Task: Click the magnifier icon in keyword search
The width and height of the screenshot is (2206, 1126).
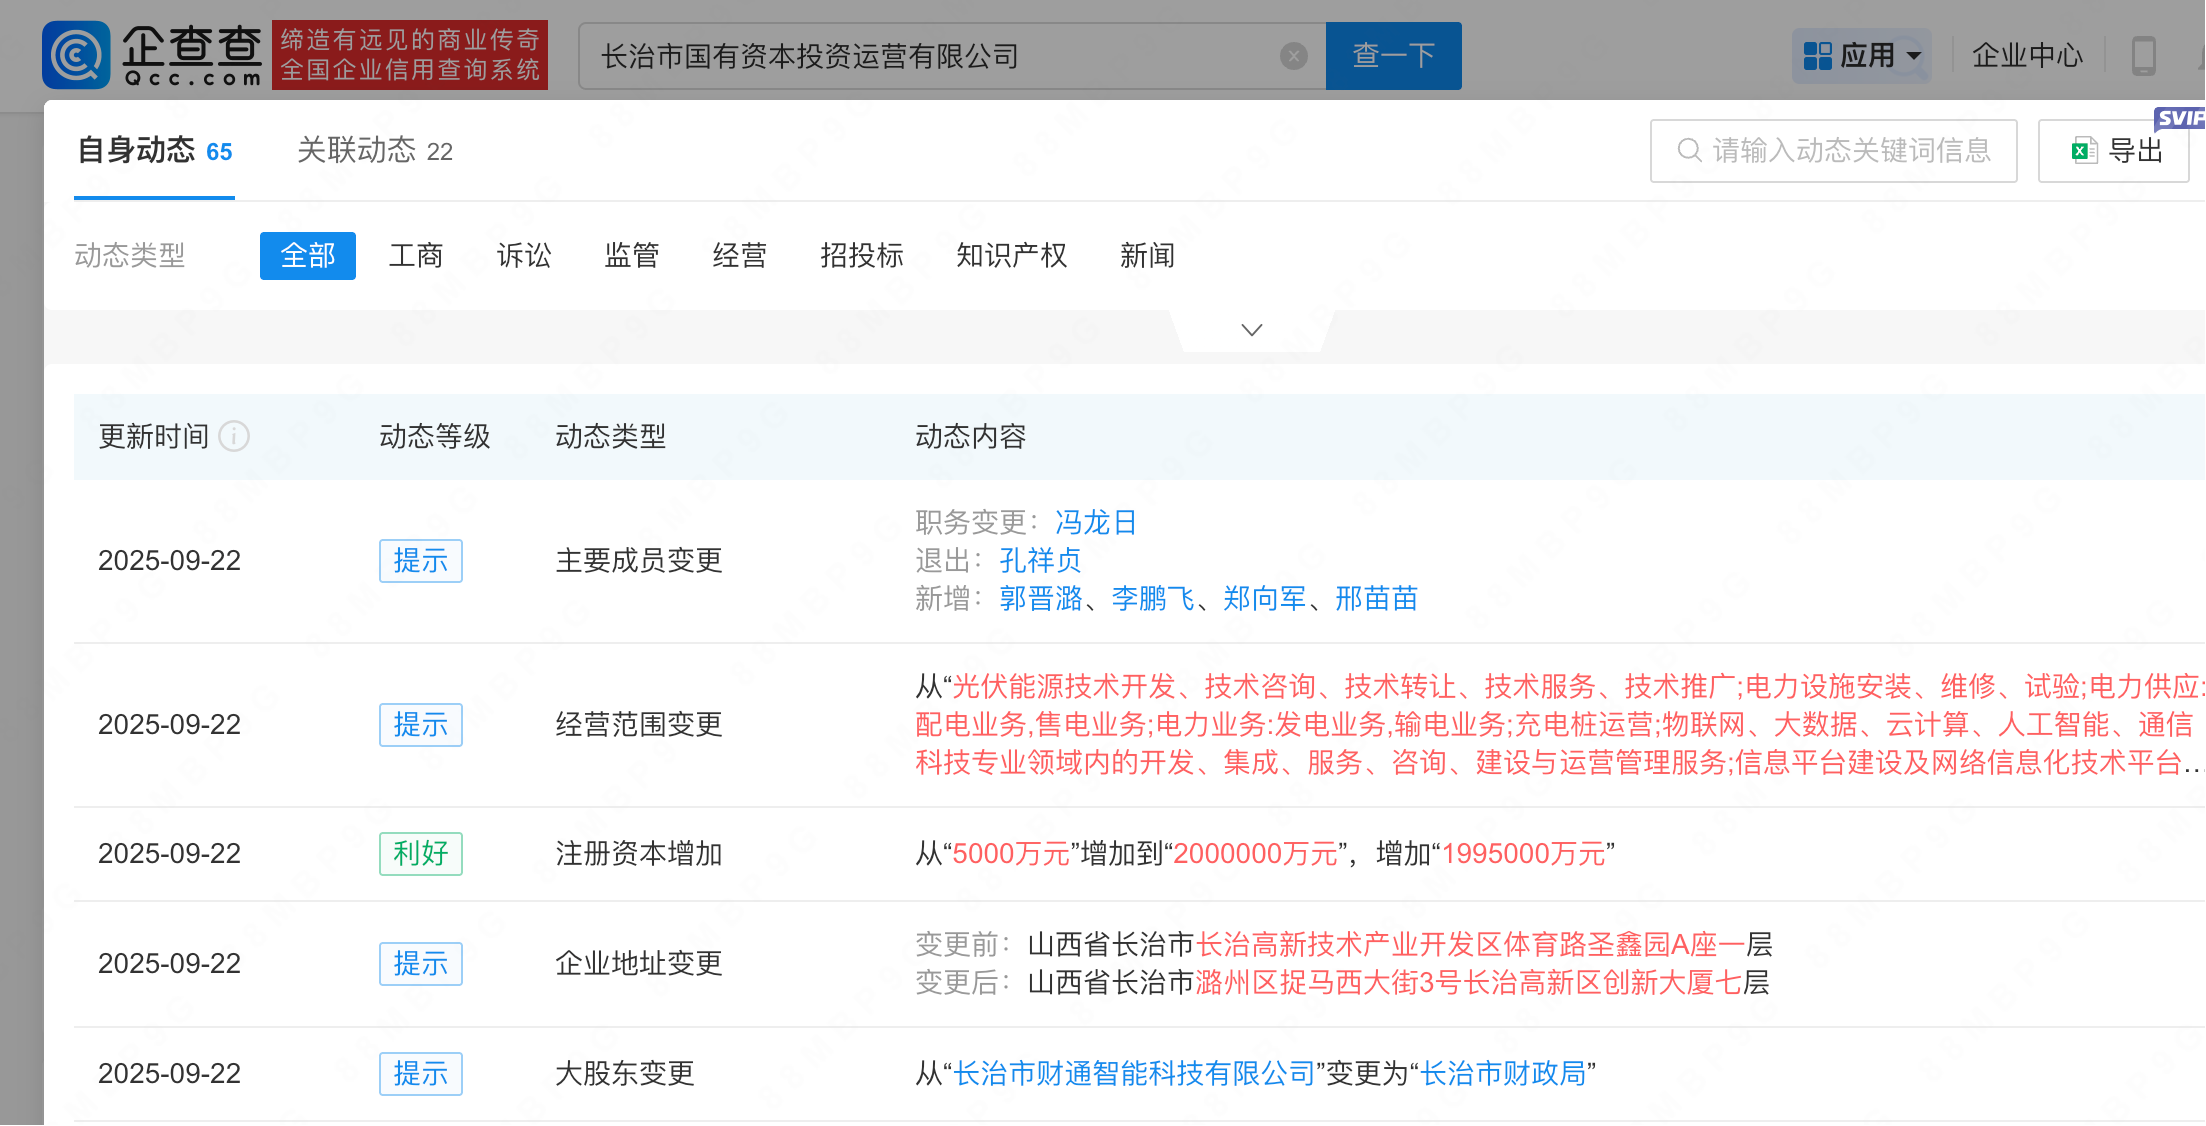Action: pos(1689,150)
